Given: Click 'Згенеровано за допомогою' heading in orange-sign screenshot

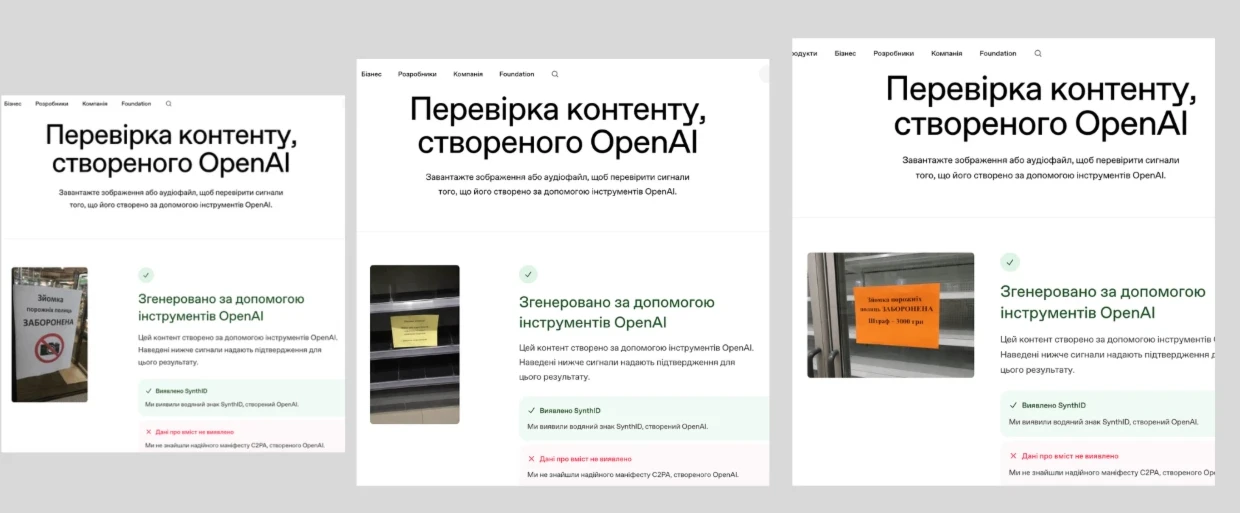Looking at the screenshot, I should coord(1103,292).
